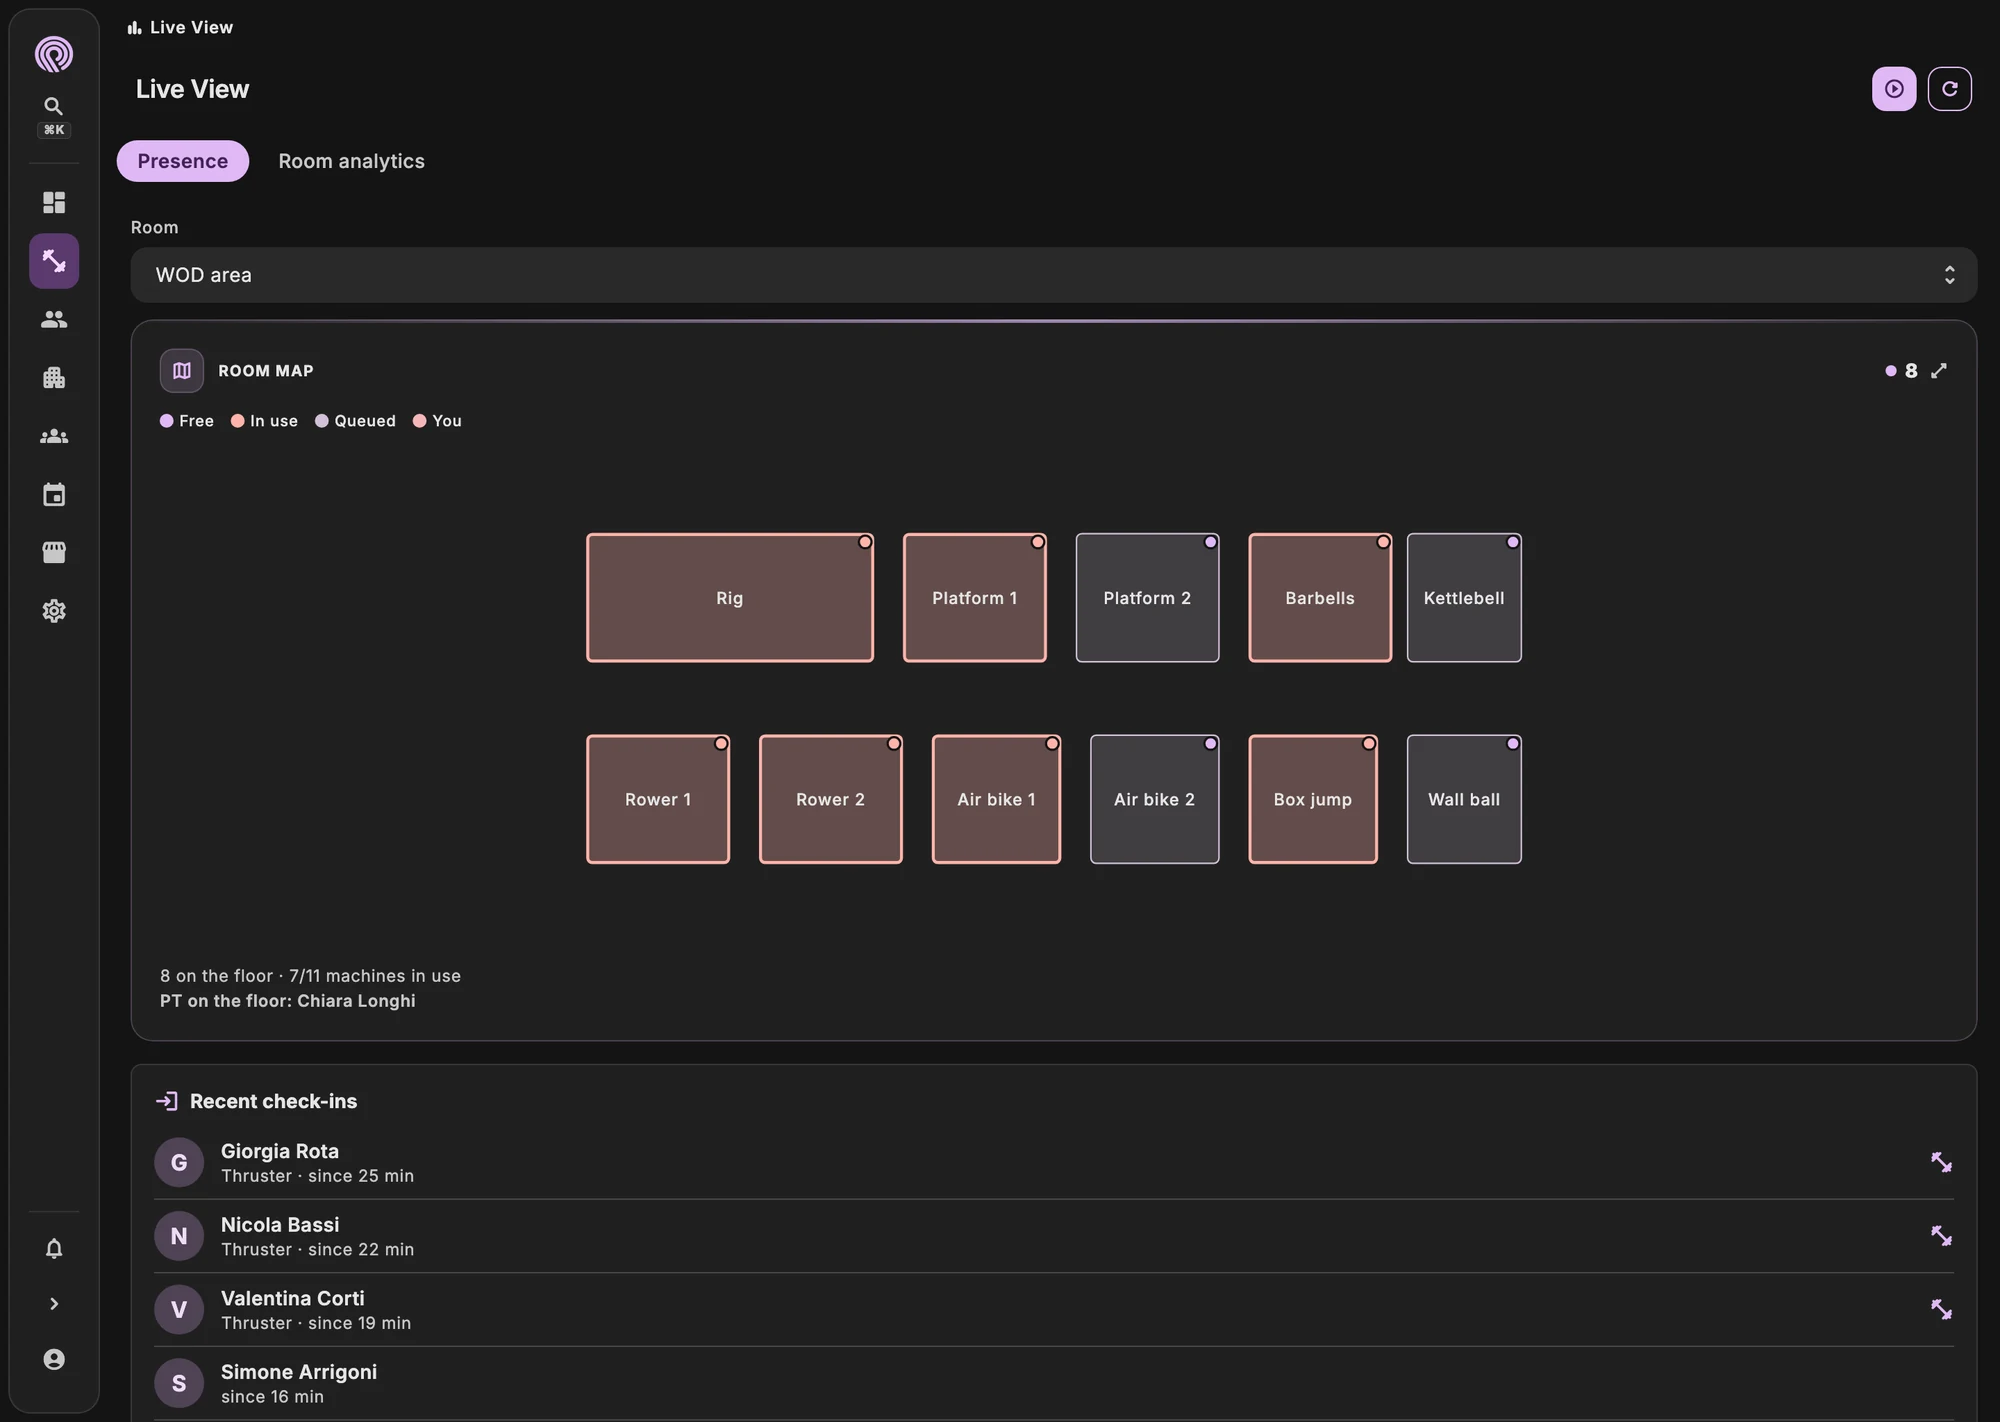The height and width of the screenshot is (1422, 2000).
Task: Click dumbbell icon on Giorgia Rota row
Action: click(x=1941, y=1162)
